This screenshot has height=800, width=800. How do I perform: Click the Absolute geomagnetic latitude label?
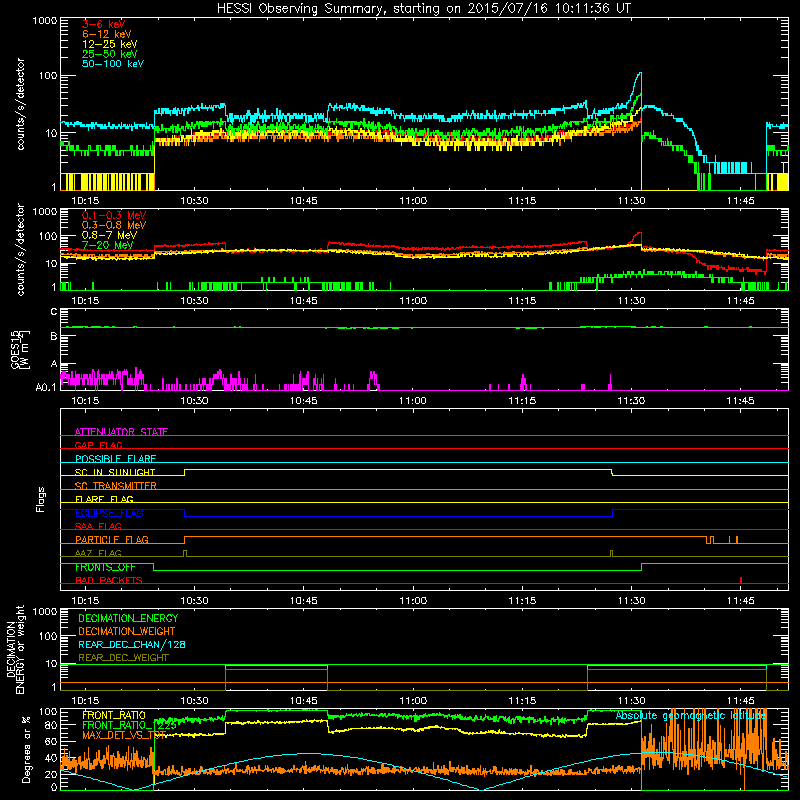coord(691,716)
